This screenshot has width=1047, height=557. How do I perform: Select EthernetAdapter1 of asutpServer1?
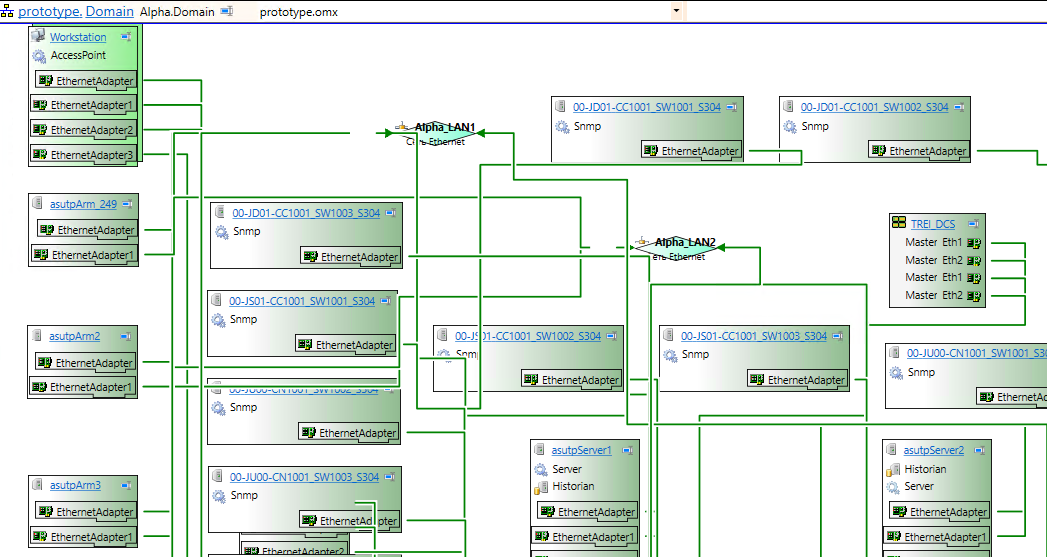click(x=585, y=536)
